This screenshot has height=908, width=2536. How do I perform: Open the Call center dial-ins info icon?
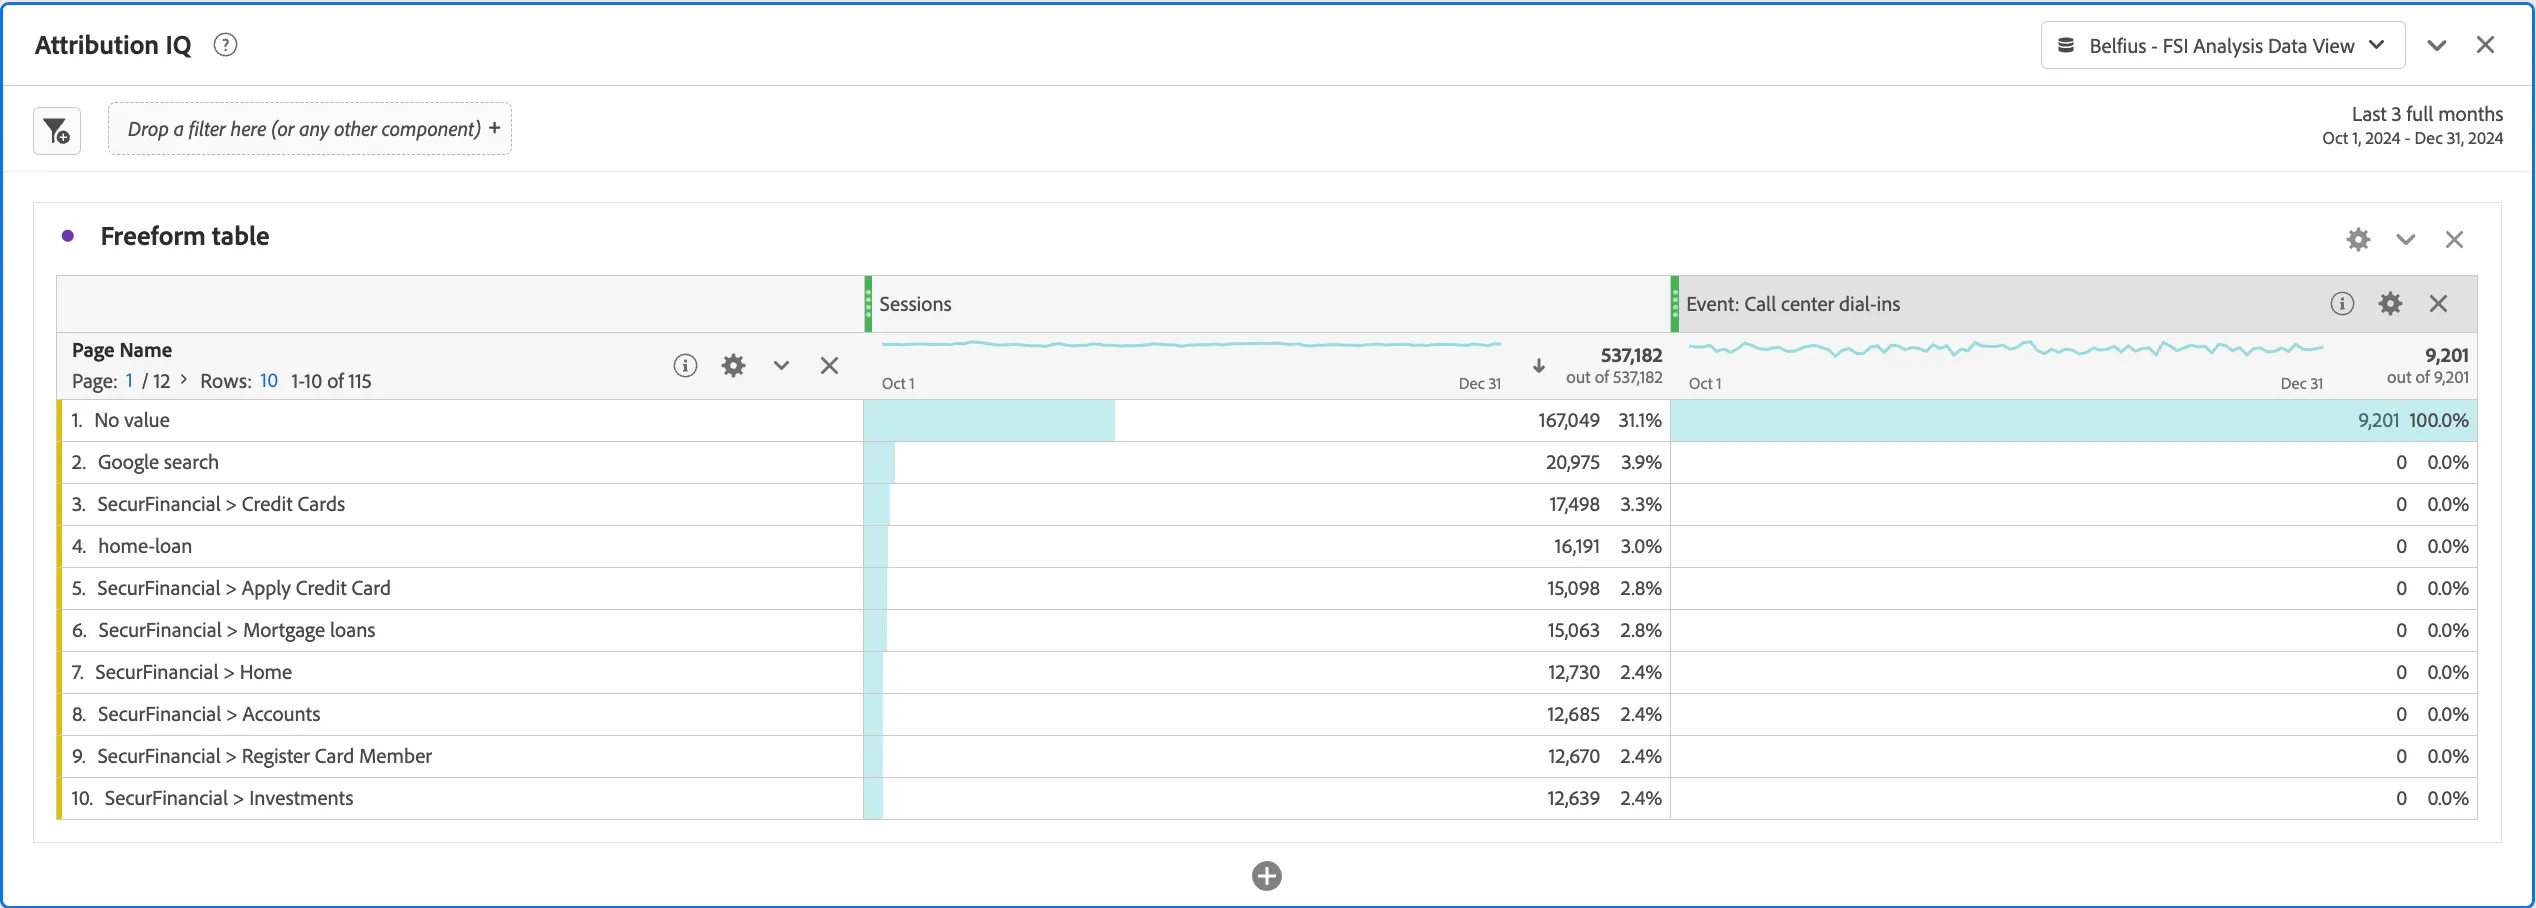(x=2342, y=303)
